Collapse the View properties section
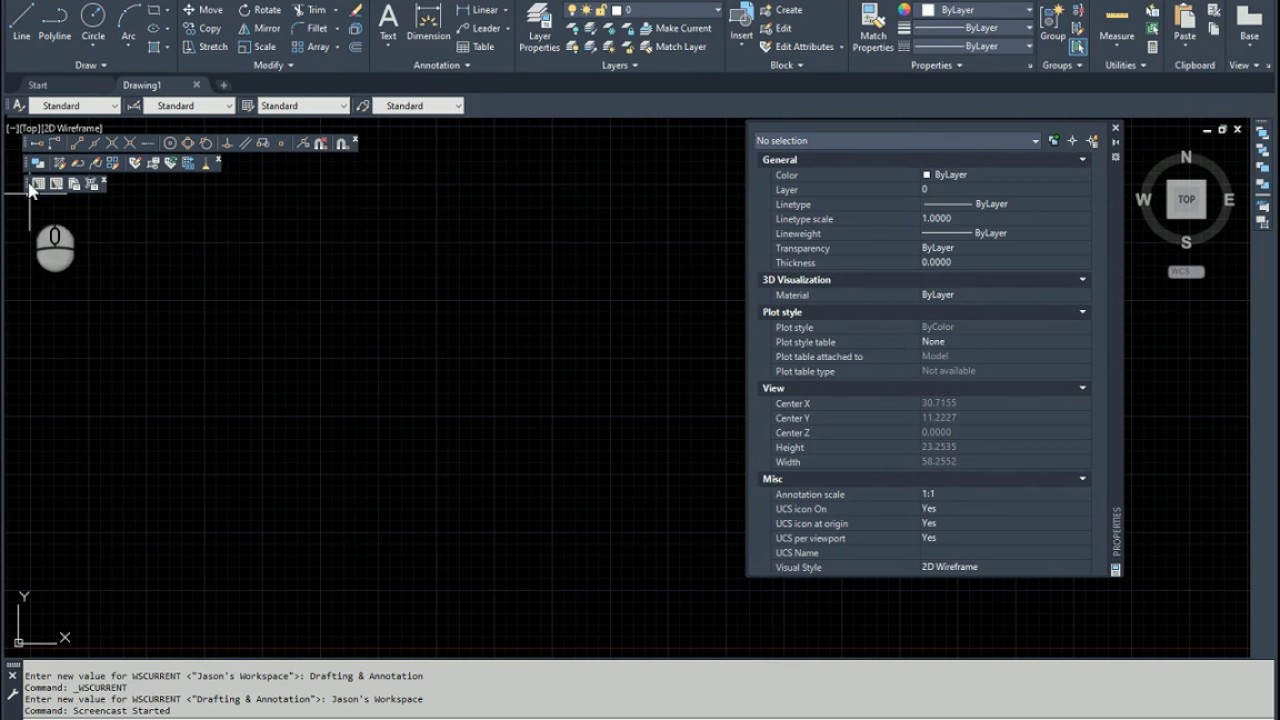The width and height of the screenshot is (1280, 720). tap(1082, 388)
